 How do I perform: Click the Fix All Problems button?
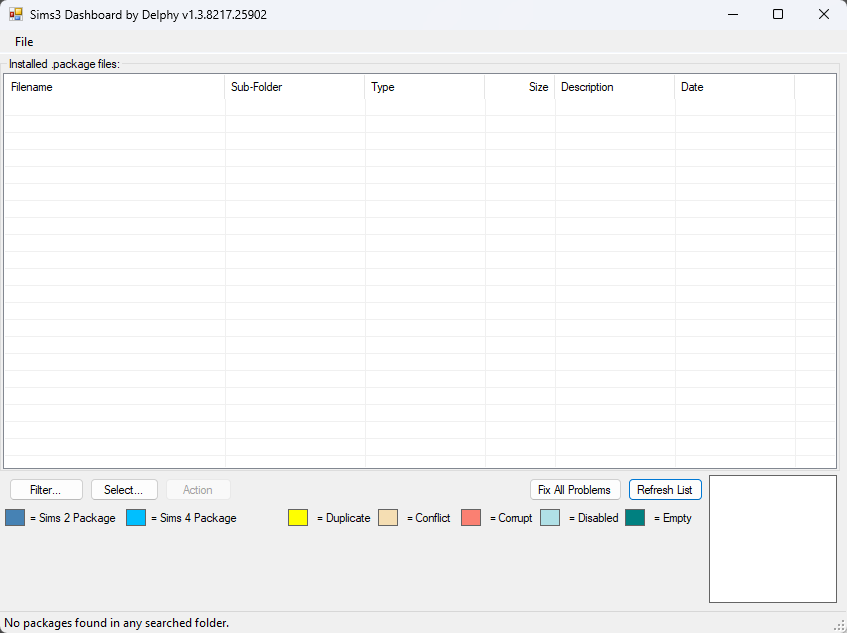575,490
